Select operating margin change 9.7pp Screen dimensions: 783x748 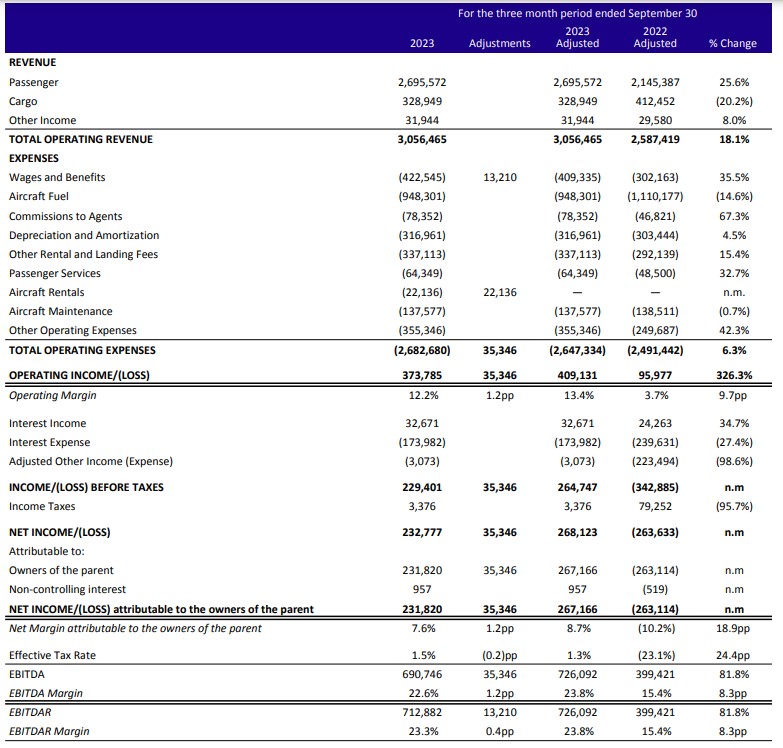(734, 395)
